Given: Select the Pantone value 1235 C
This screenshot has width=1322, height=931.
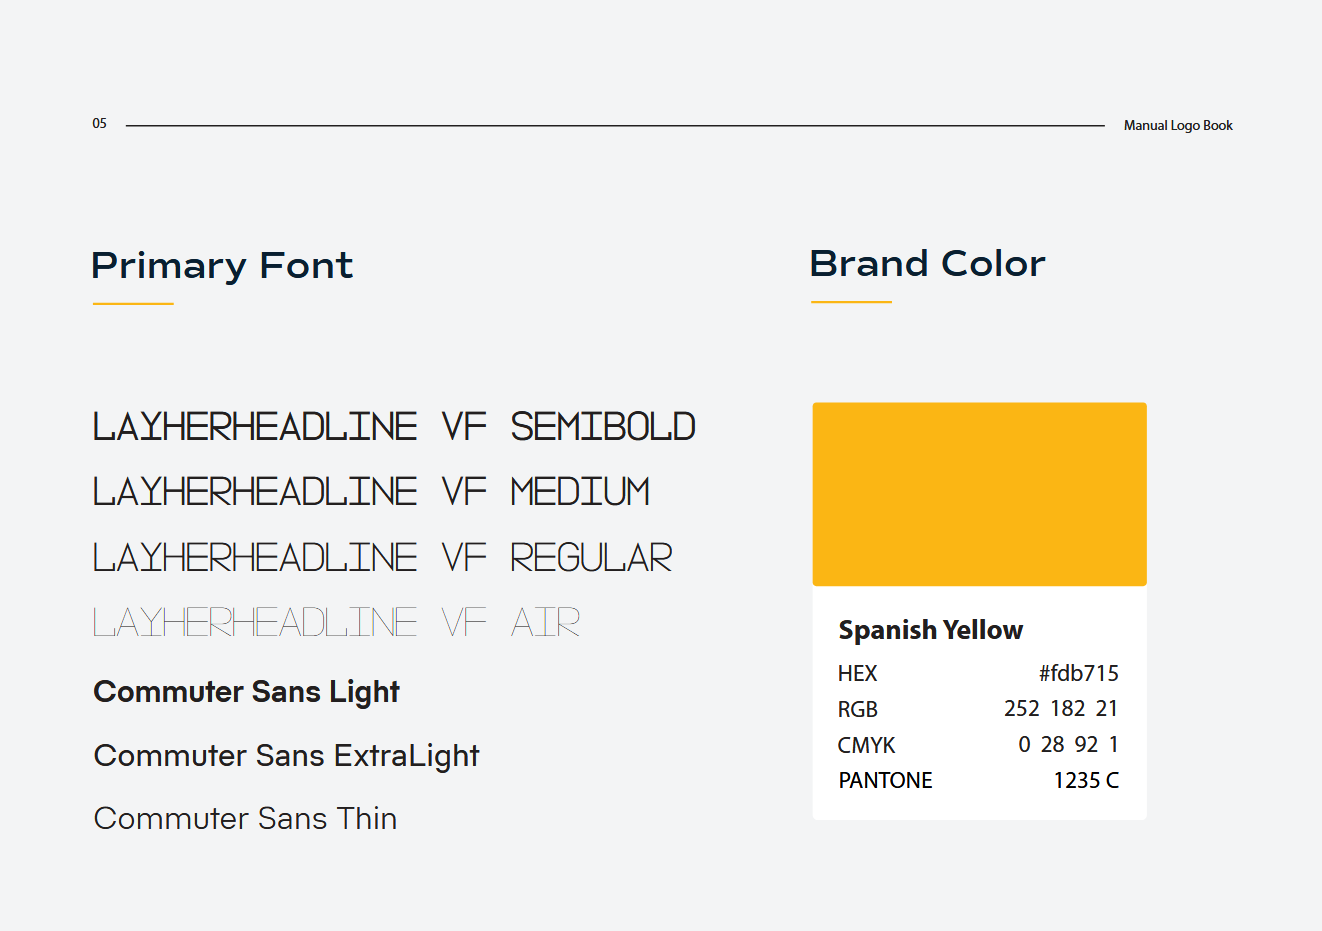Looking at the screenshot, I should 1086,781.
